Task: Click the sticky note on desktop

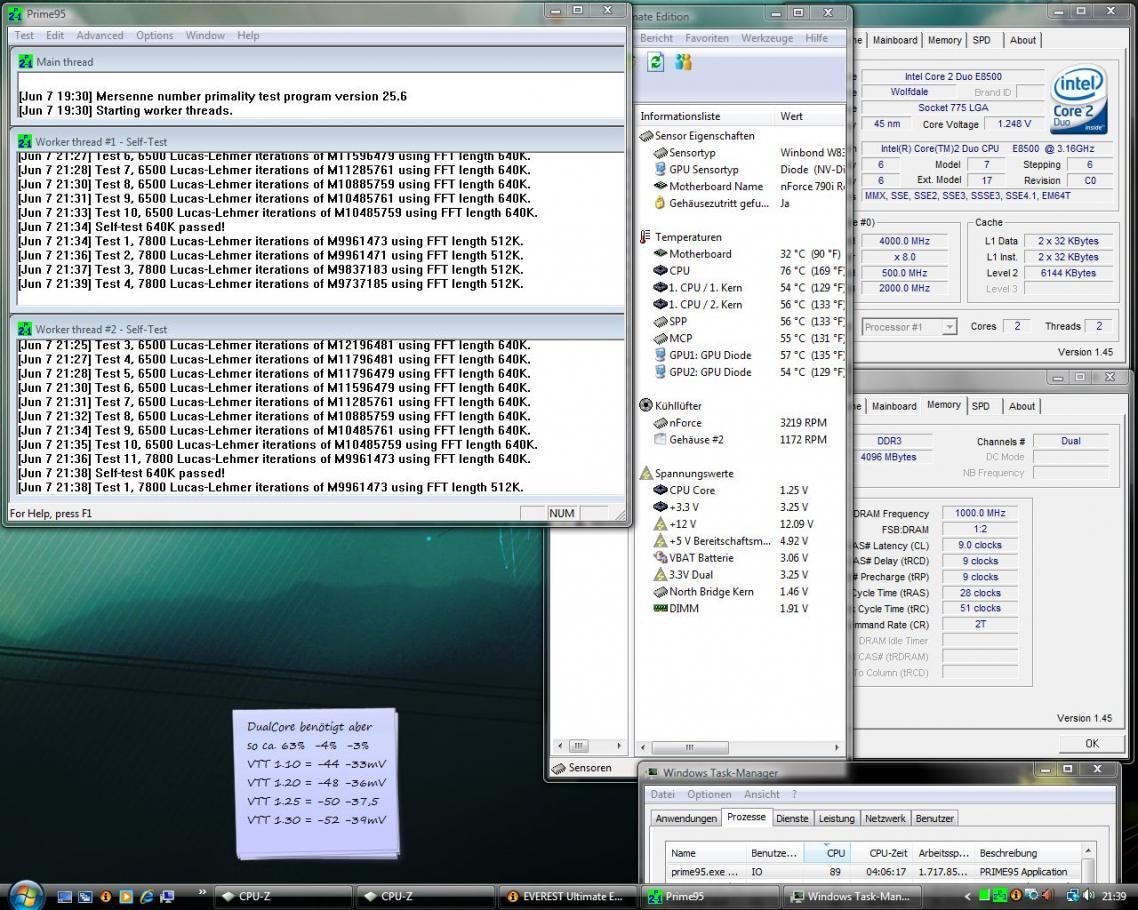Action: click(316, 783)
